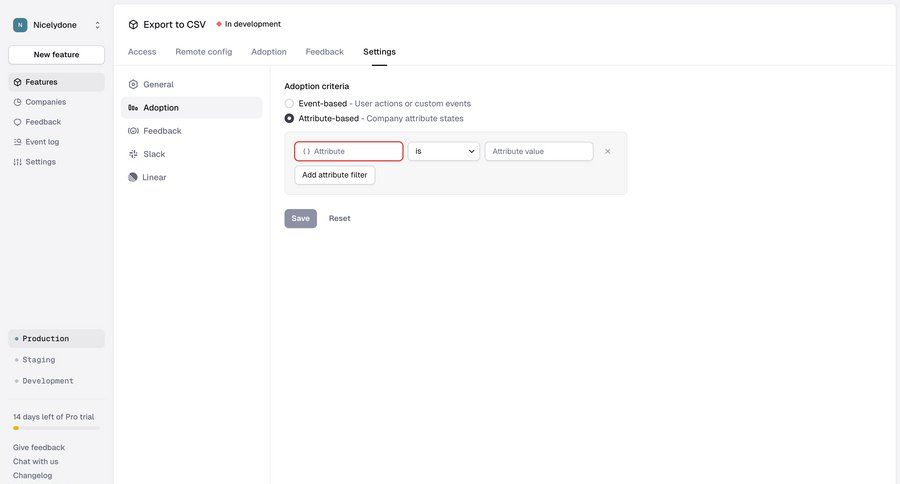
Task: Select the Settings tab in the header
Action: point(379,52)
